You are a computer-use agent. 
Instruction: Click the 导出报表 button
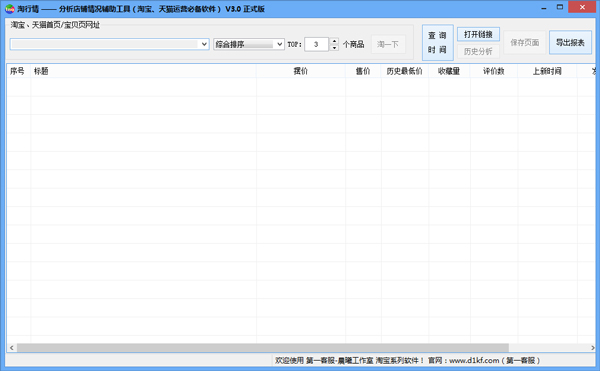570,42
